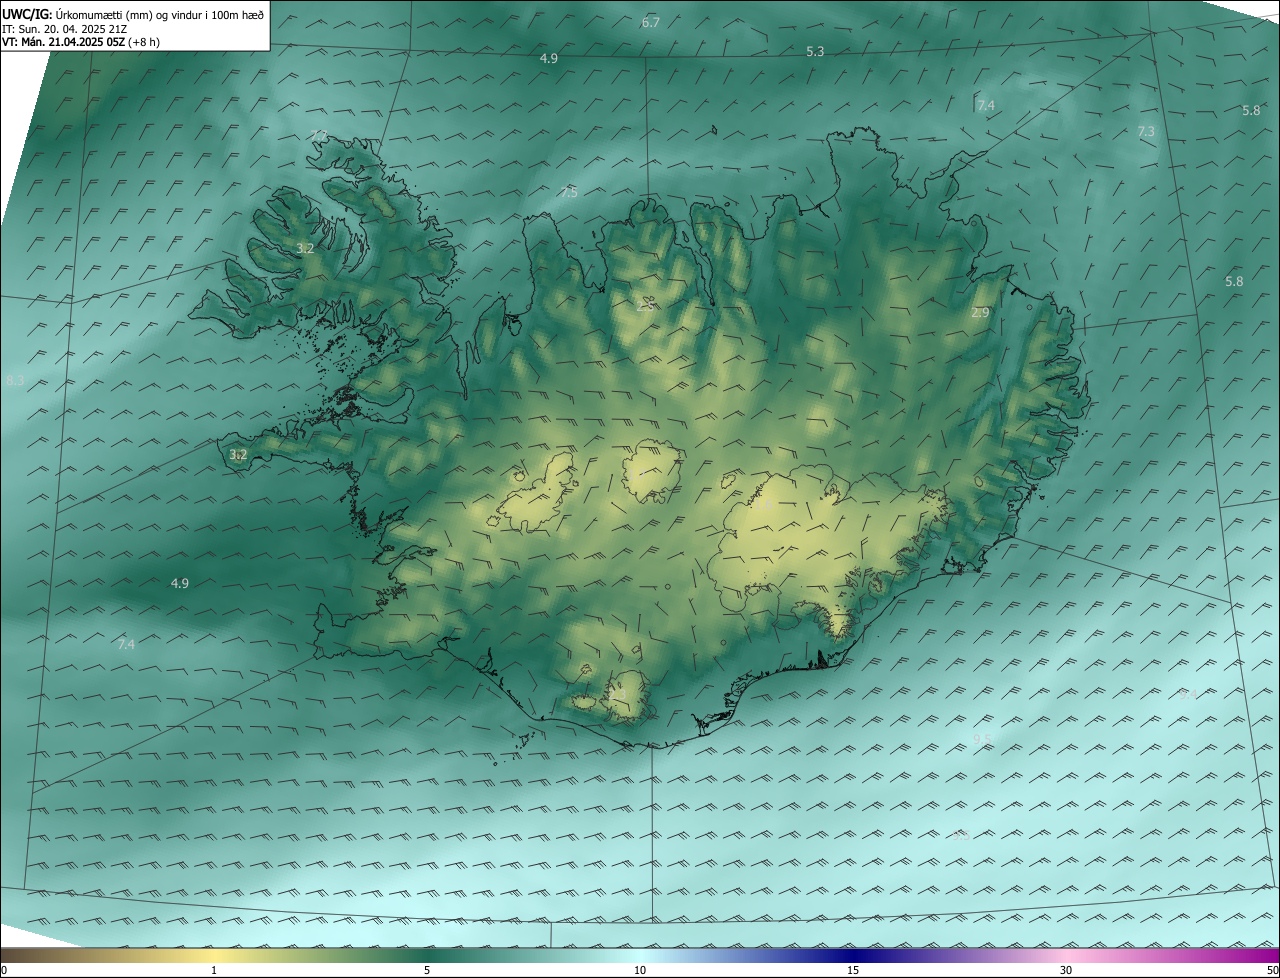Select the valid time 'VT: Mán. 21.04.2025 05Z'

(63, 42)
